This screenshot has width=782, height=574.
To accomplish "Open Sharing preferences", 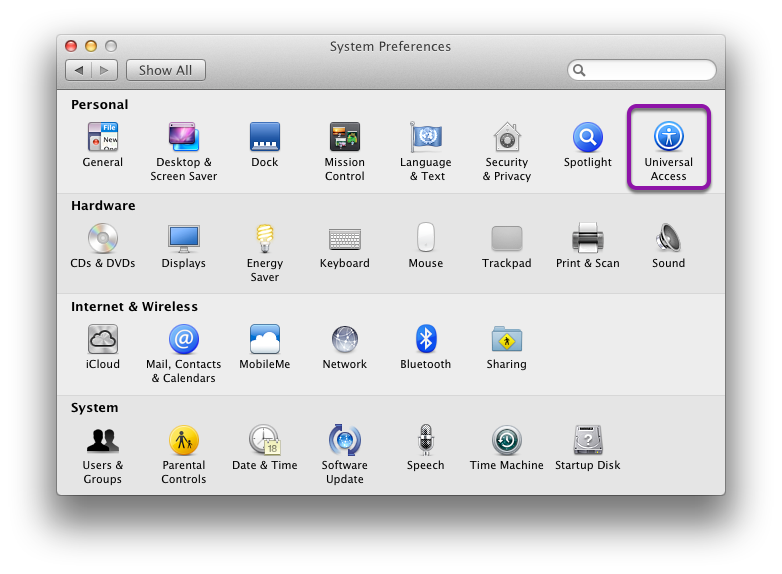I will click(507, 347).
